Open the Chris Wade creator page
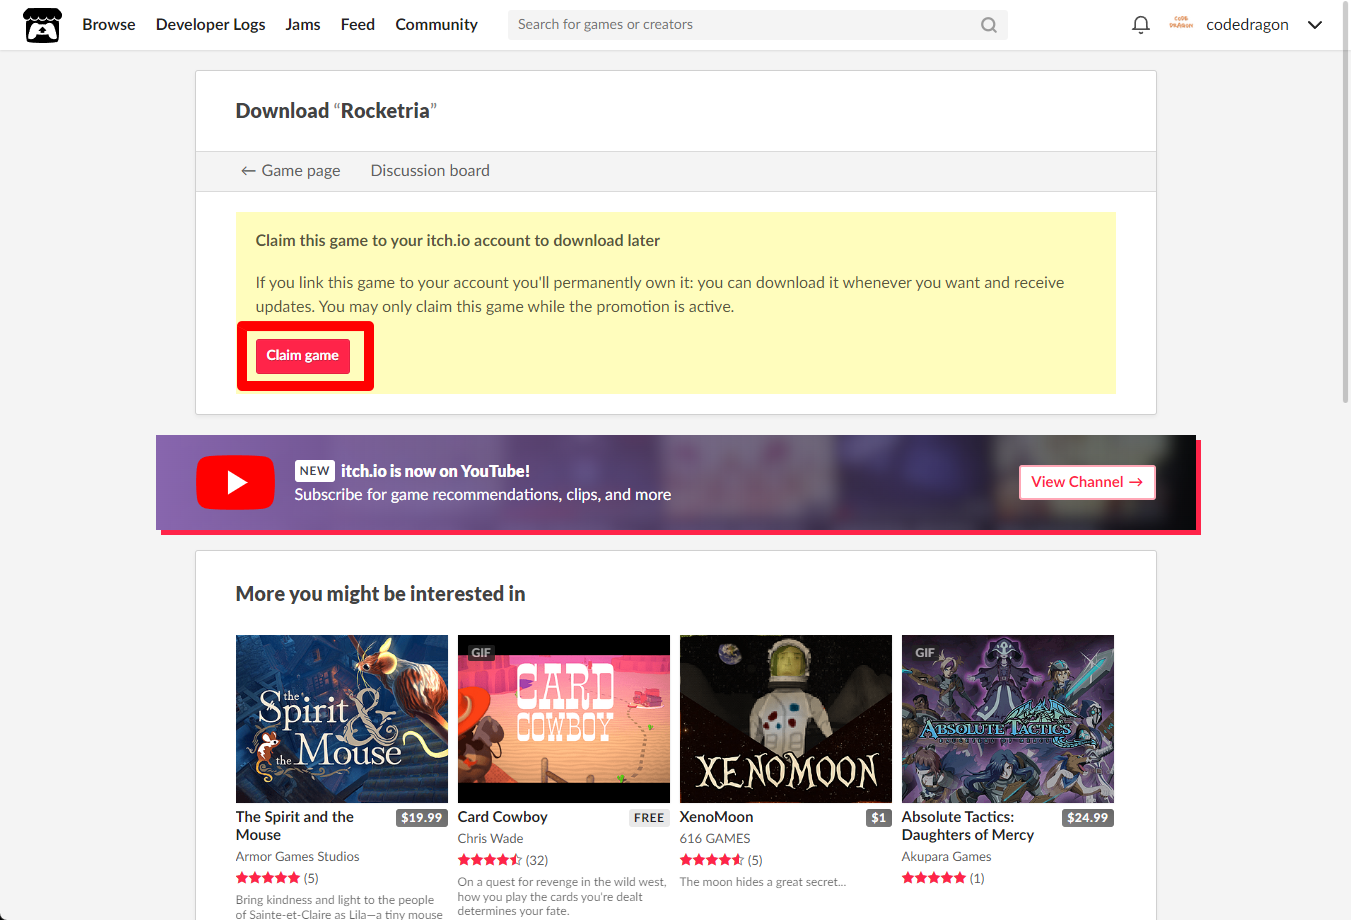The image size is (1351, 920). point(490,839)
